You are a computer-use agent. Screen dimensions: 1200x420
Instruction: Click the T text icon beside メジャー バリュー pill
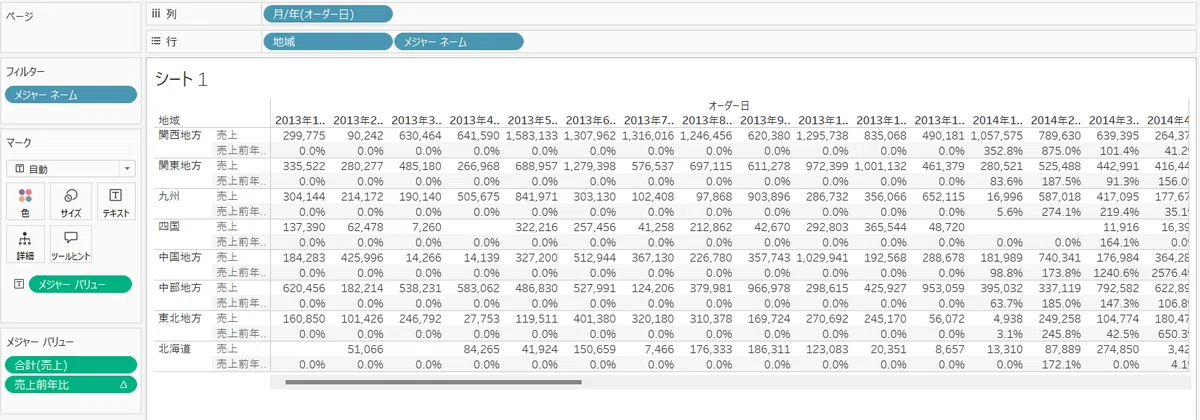click(18, 284)
